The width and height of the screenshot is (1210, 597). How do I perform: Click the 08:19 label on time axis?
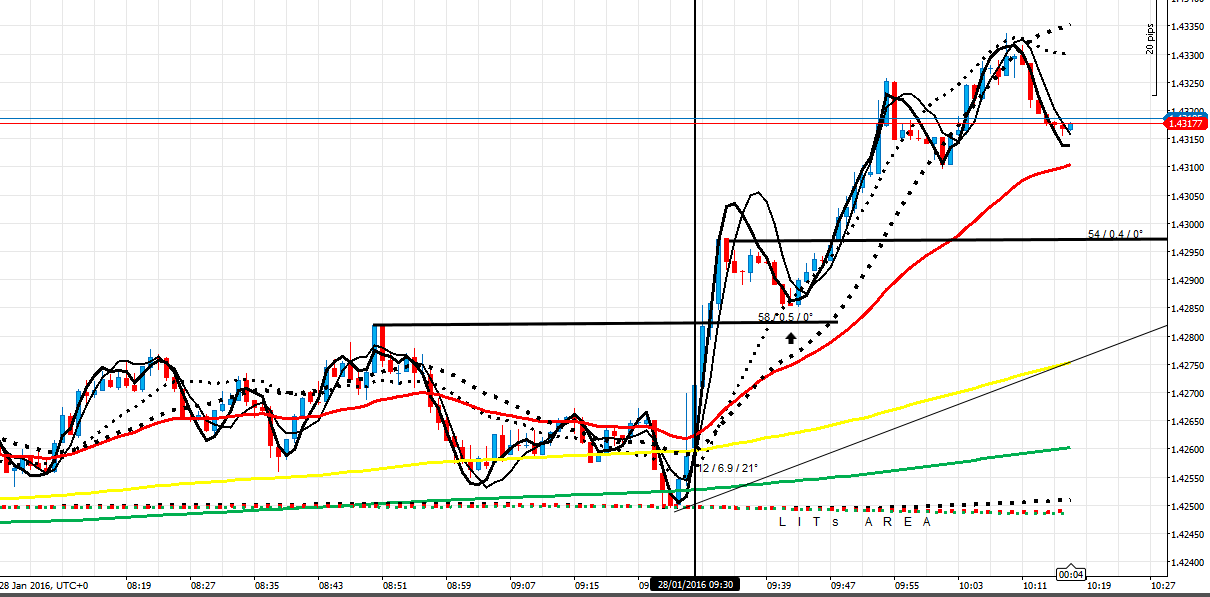point(139,584)
